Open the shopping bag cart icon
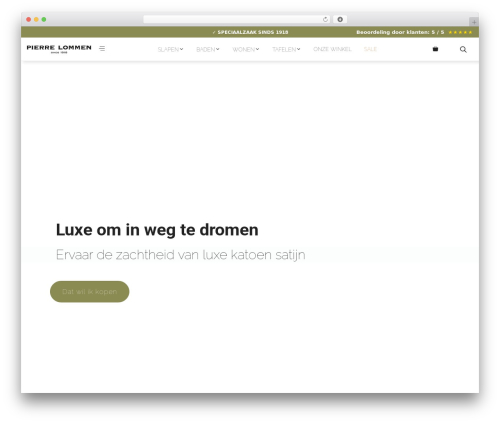The image size is (500, 423). click(x=435, y=49)
